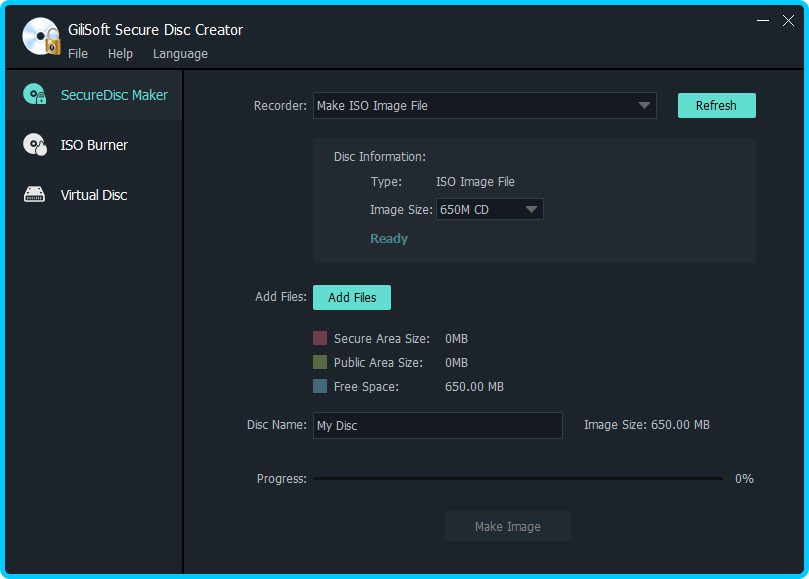Open the SecureDisc Maker tab

(x=94, y=95)
